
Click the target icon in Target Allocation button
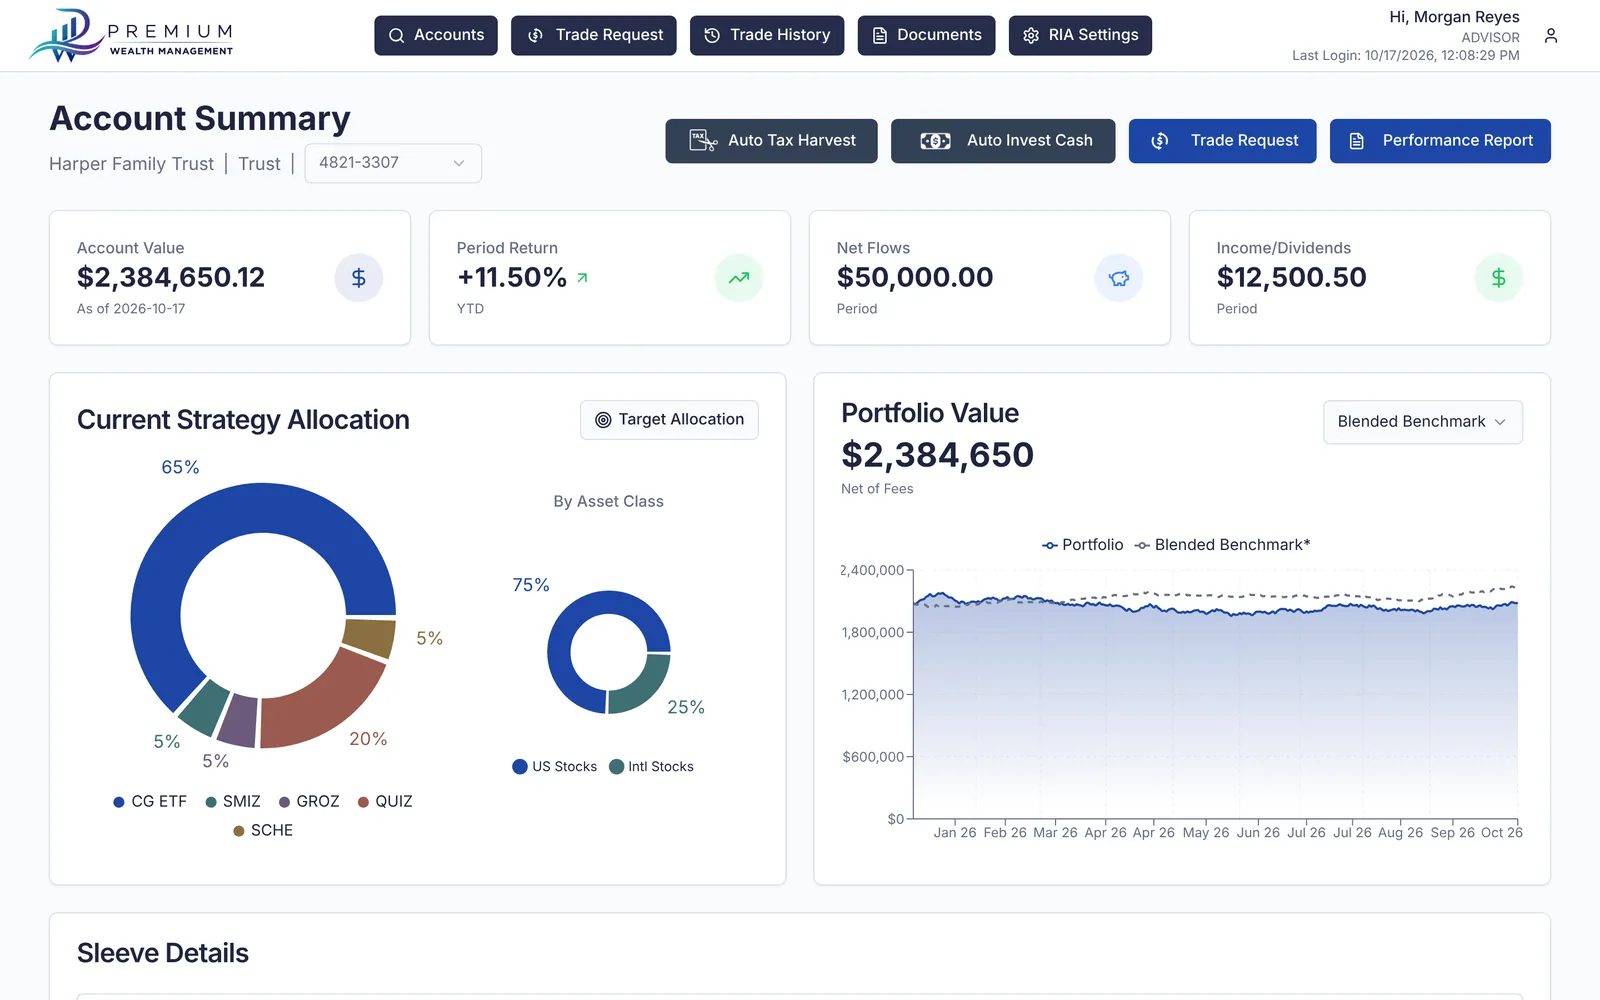[603, 420]
